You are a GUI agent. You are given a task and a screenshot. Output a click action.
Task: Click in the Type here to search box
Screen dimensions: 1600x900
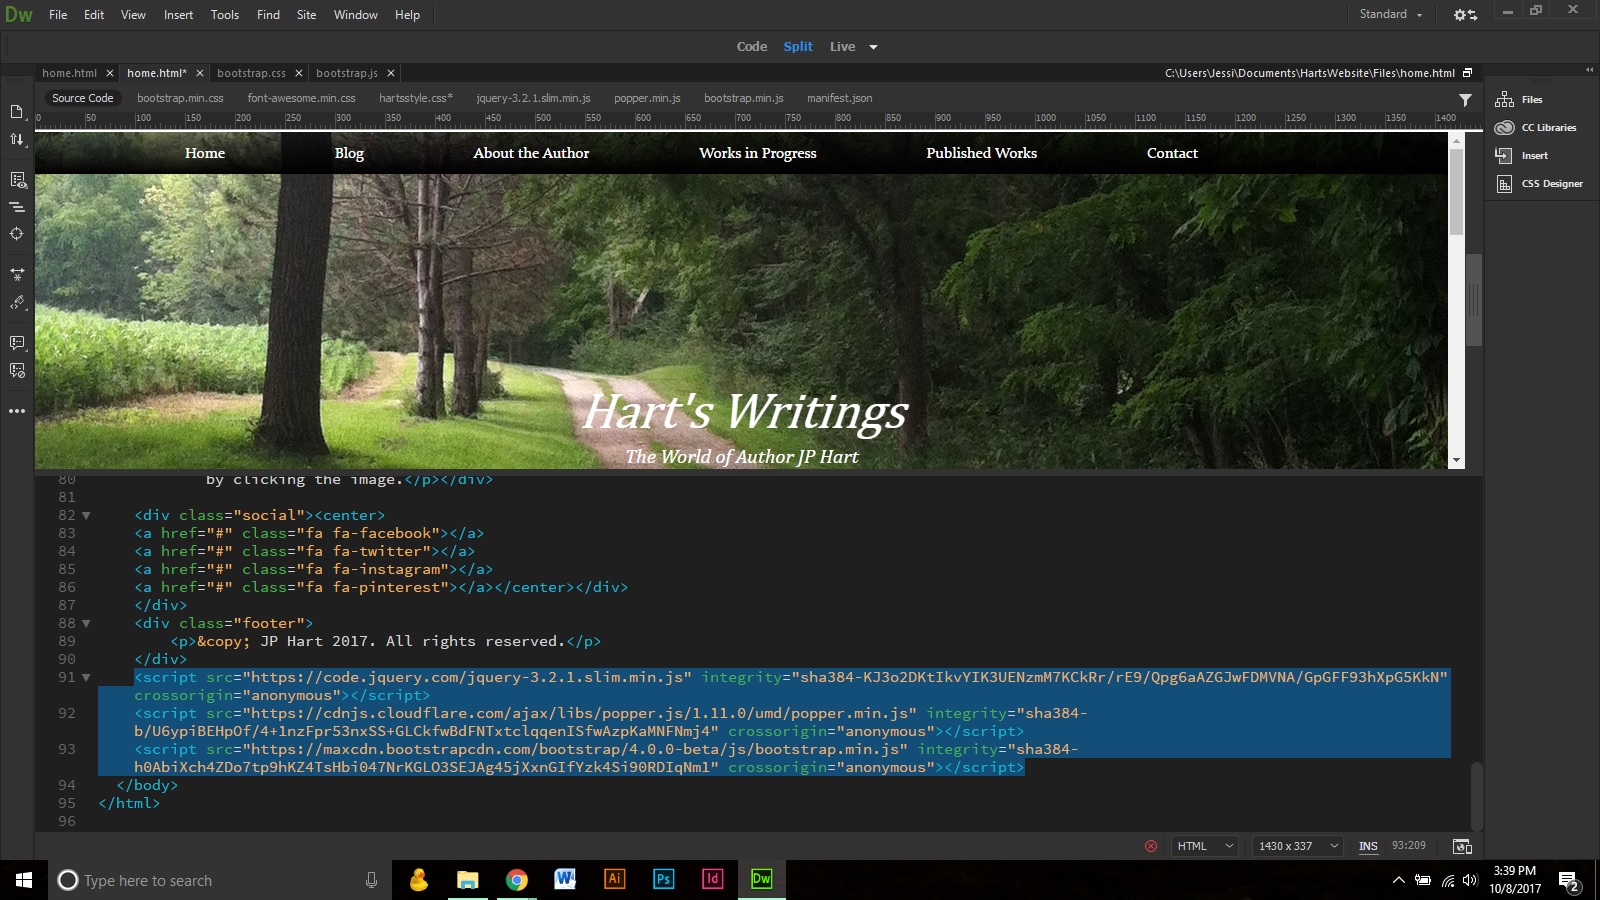coord(220,880)
